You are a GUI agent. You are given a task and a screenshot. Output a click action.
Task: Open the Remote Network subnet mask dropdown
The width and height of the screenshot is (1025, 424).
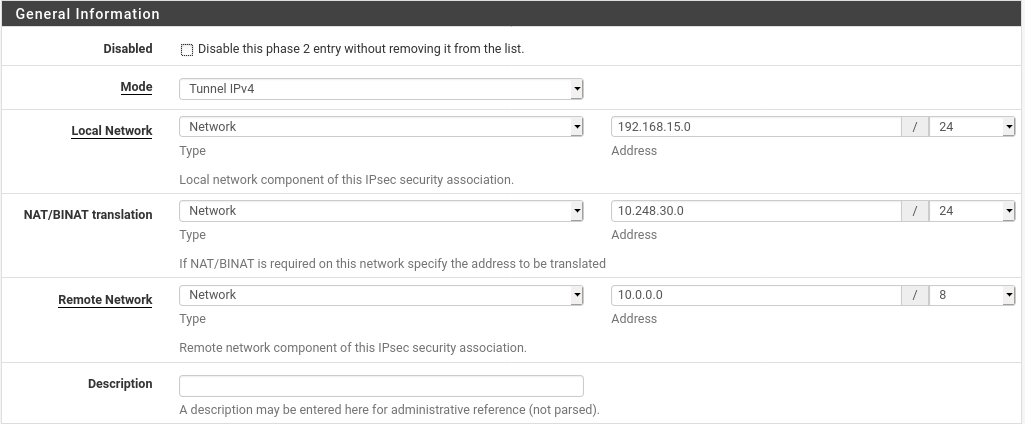tap(972, 295)
